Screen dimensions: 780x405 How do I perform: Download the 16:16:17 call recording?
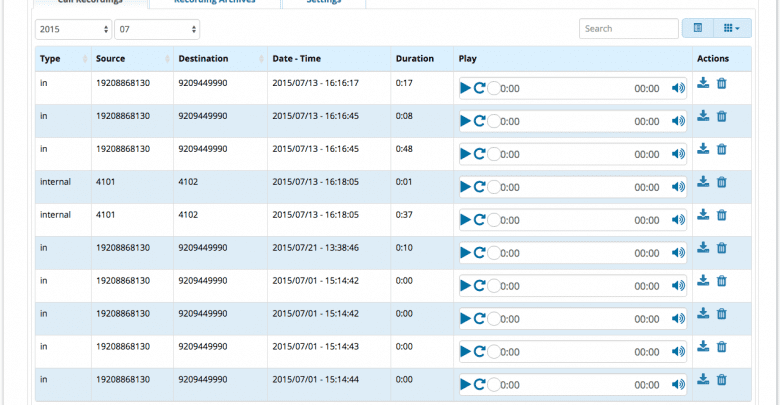pos(703,83)
